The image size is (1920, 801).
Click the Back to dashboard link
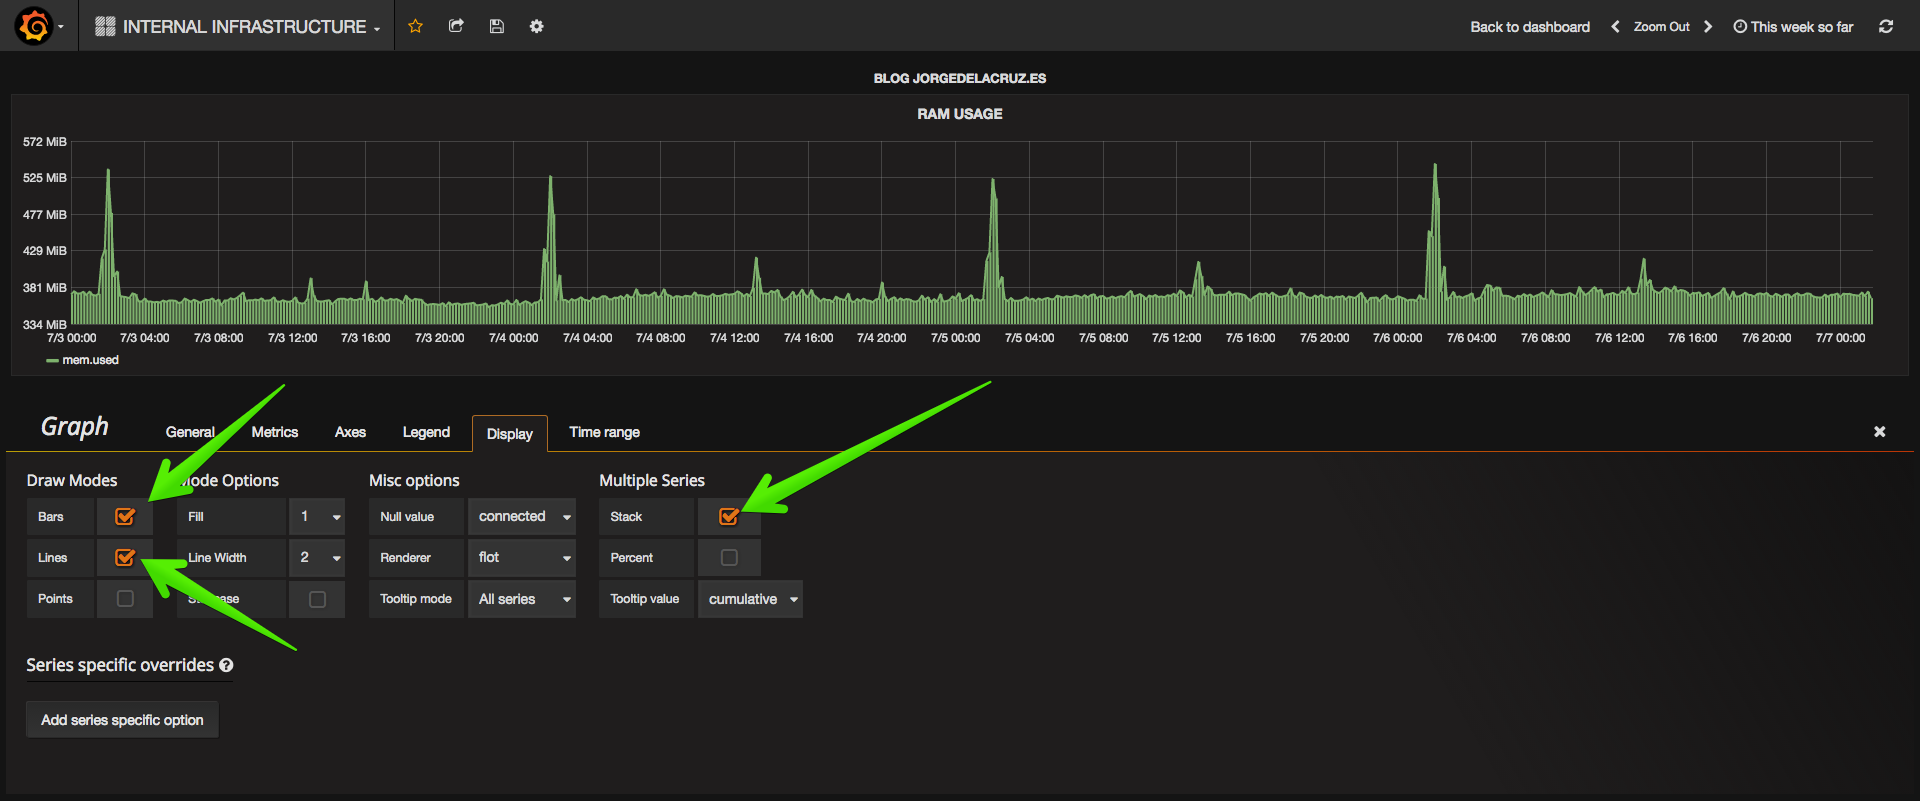[x=1530, y=27]
